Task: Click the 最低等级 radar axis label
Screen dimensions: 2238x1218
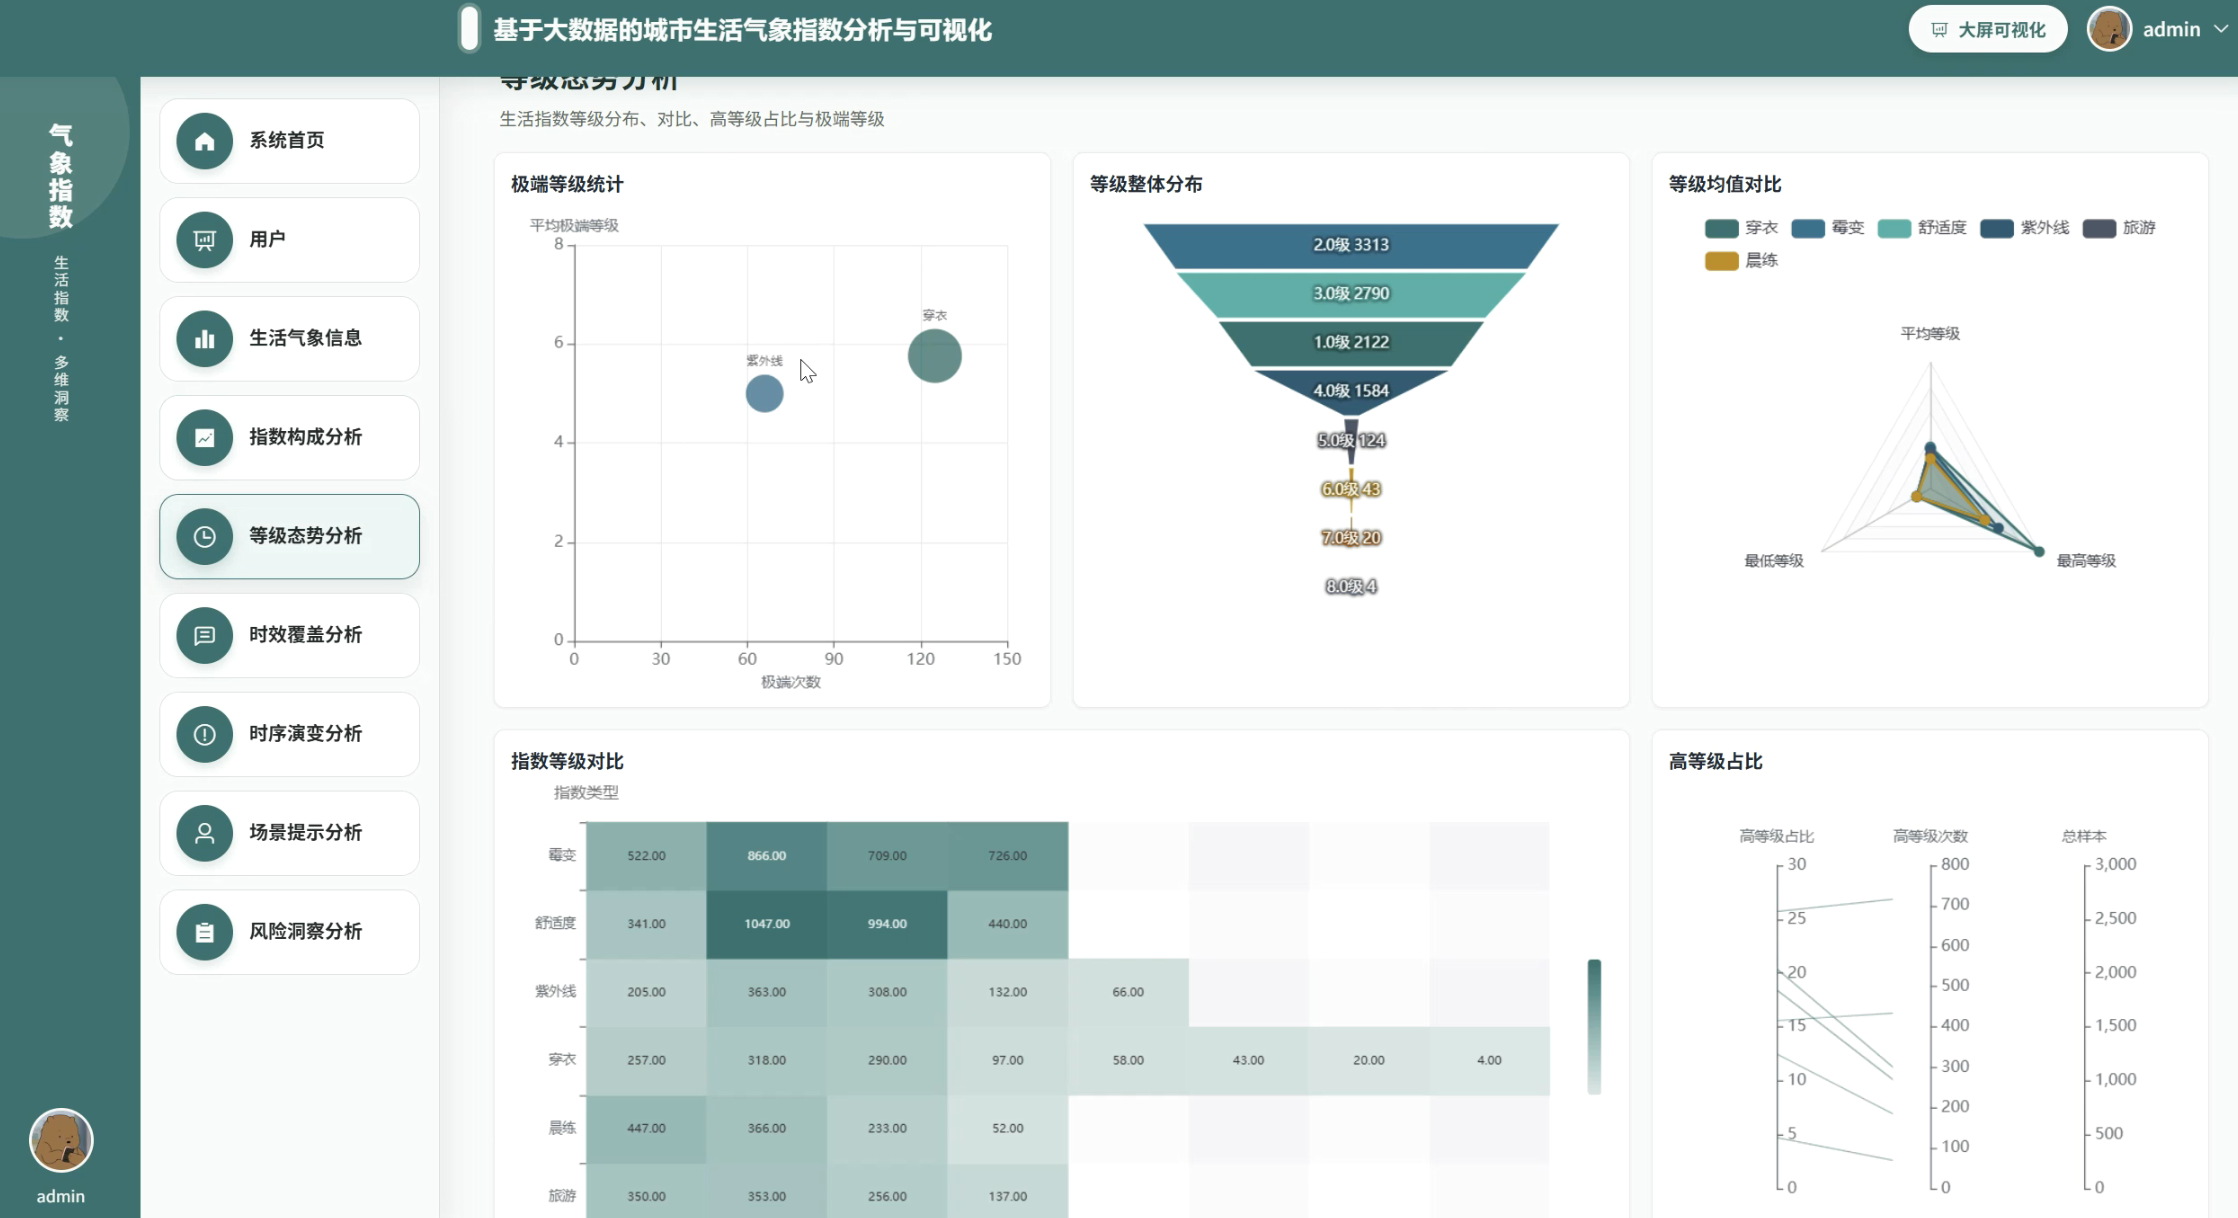Action: (1774, 561)
